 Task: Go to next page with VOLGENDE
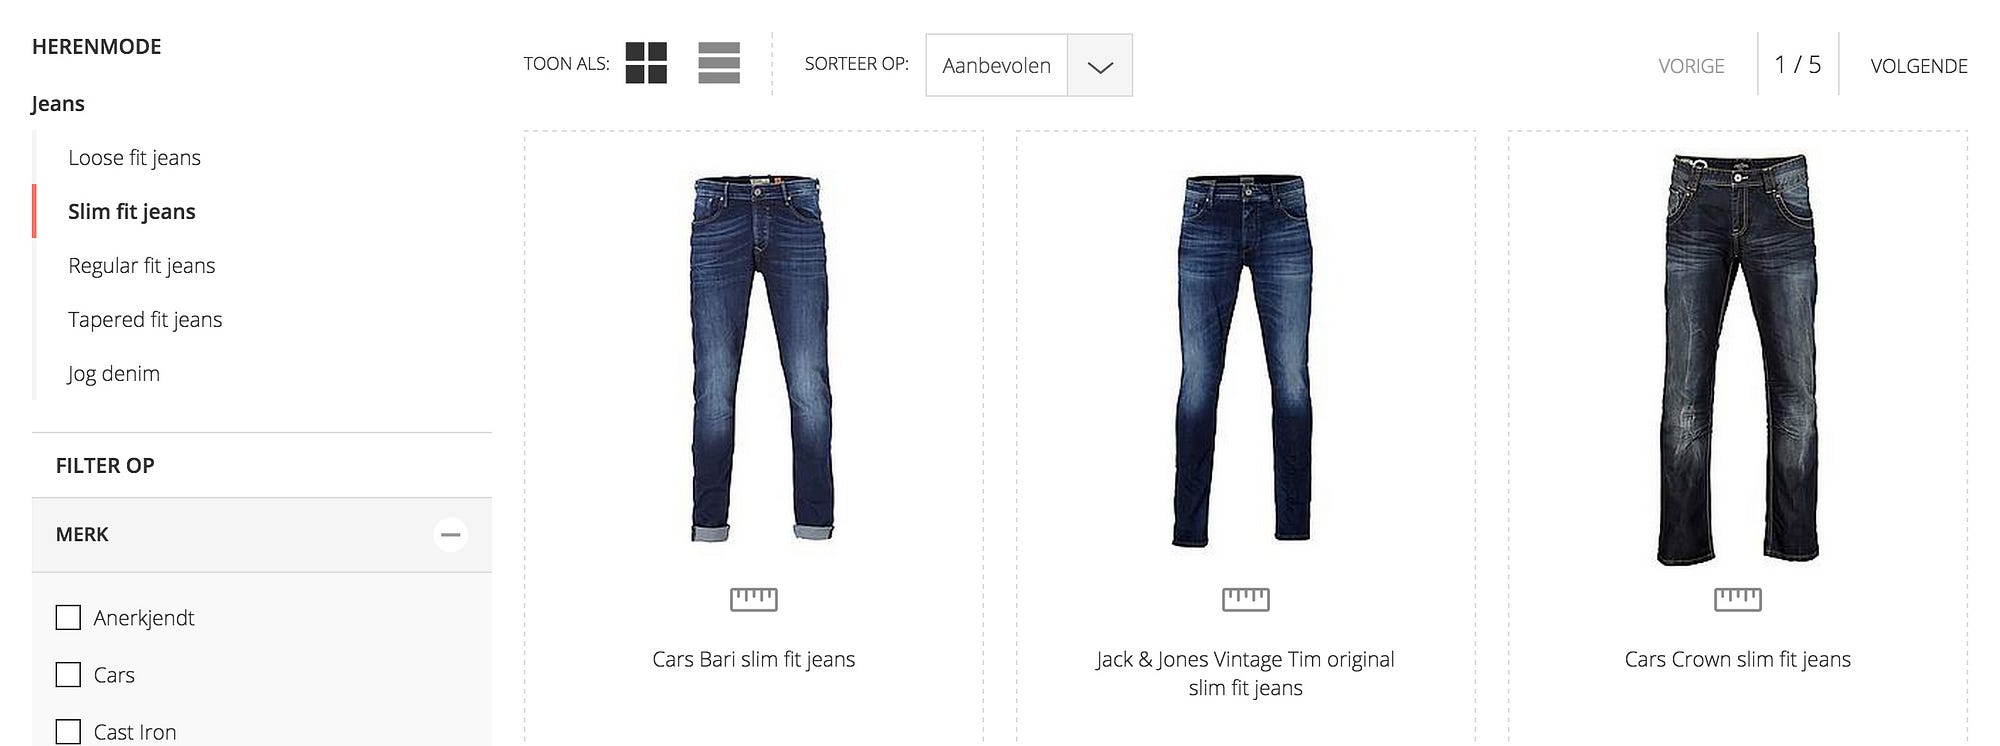coord(1919,66)
